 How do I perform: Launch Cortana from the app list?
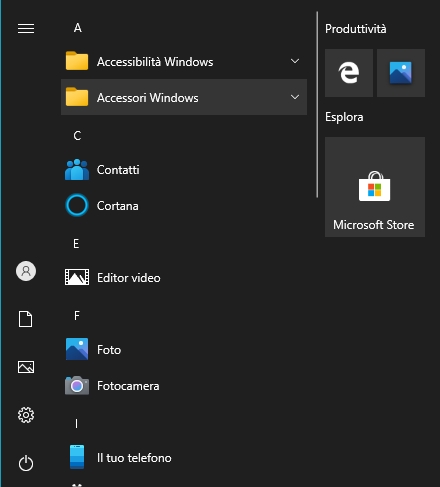pyautogui.click(x=184, y=206)
